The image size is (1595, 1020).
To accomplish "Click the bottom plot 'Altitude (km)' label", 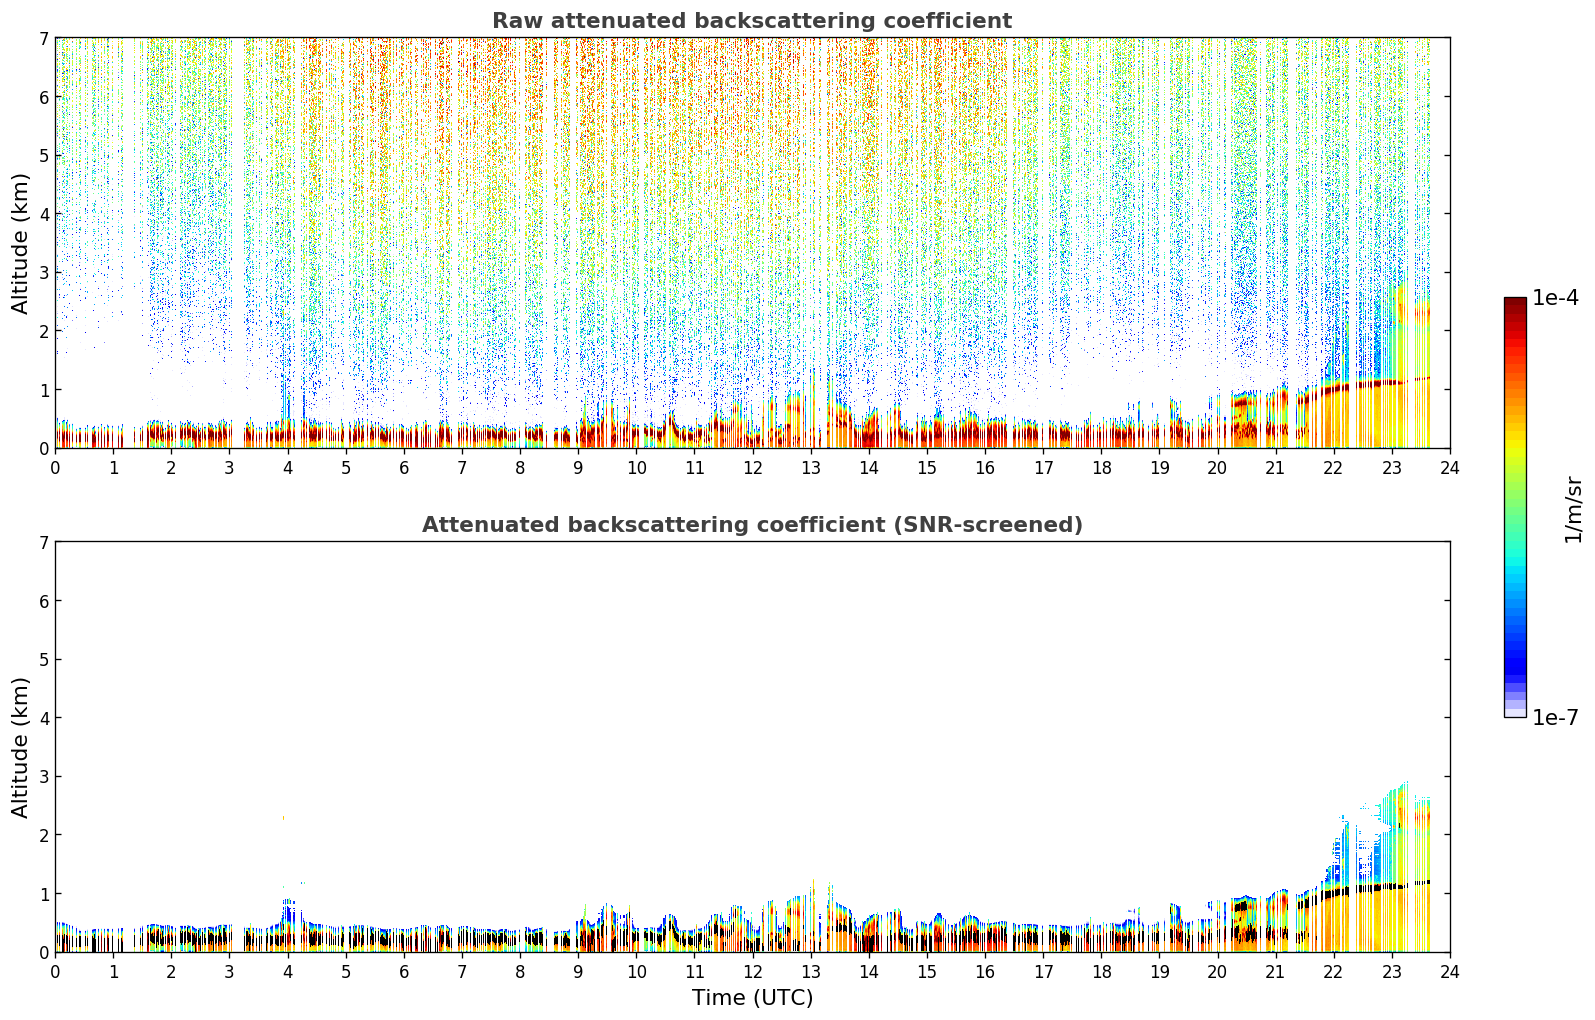I will point(21,747).
